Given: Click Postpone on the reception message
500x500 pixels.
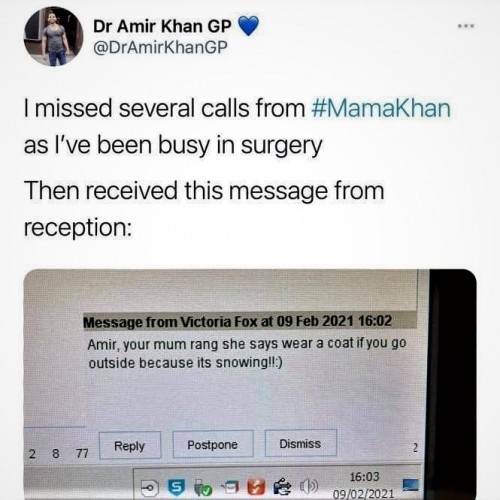Looking at the screenshot, I should [213, 444].
